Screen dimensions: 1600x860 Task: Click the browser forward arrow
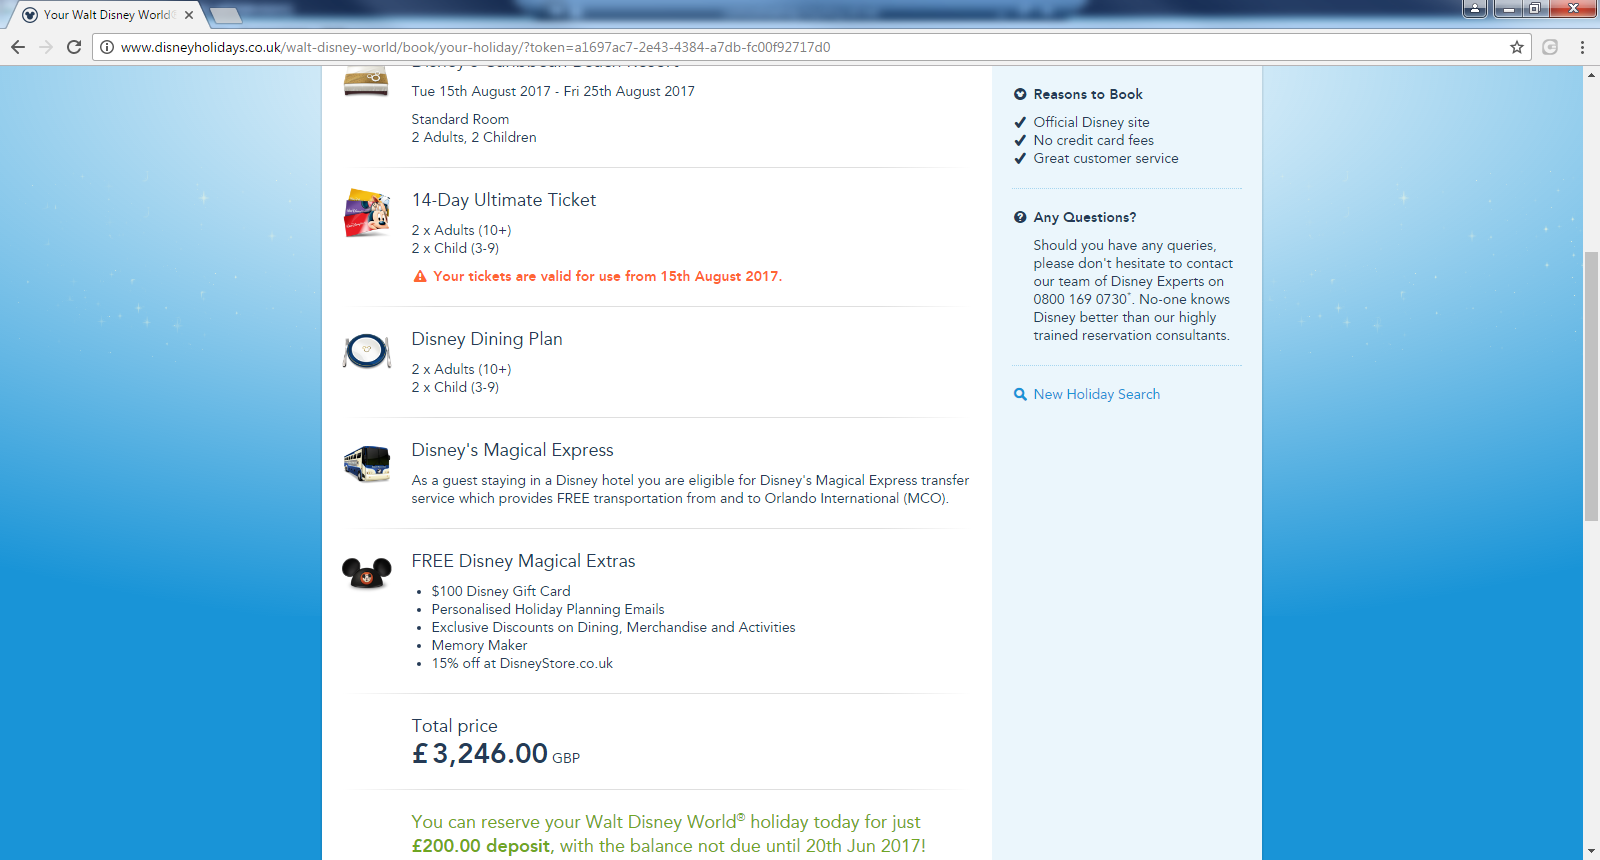(46, 47)
